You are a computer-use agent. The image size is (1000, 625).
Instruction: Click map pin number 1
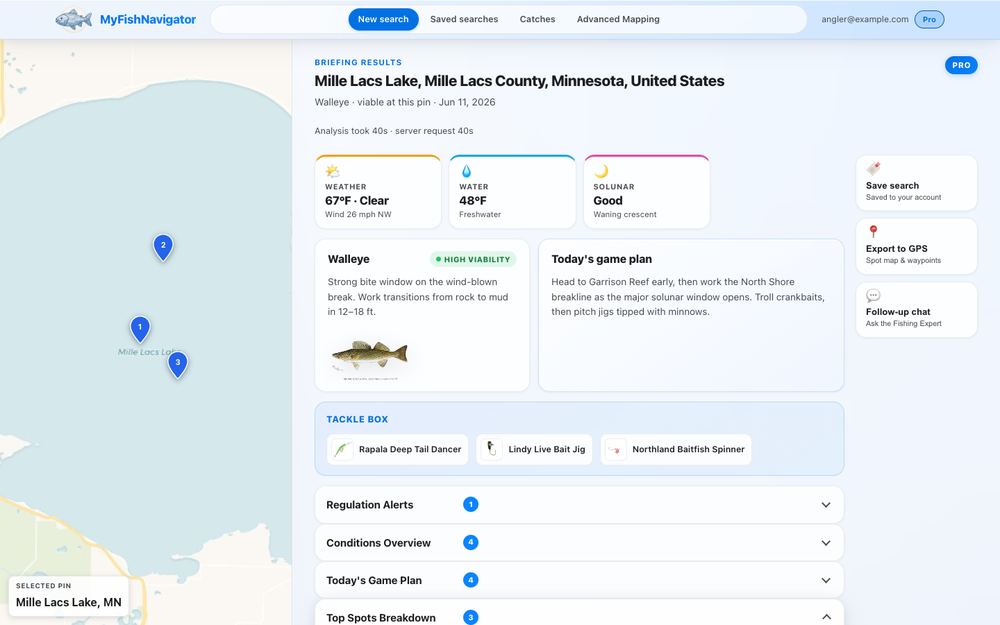(x=140, y=329)
